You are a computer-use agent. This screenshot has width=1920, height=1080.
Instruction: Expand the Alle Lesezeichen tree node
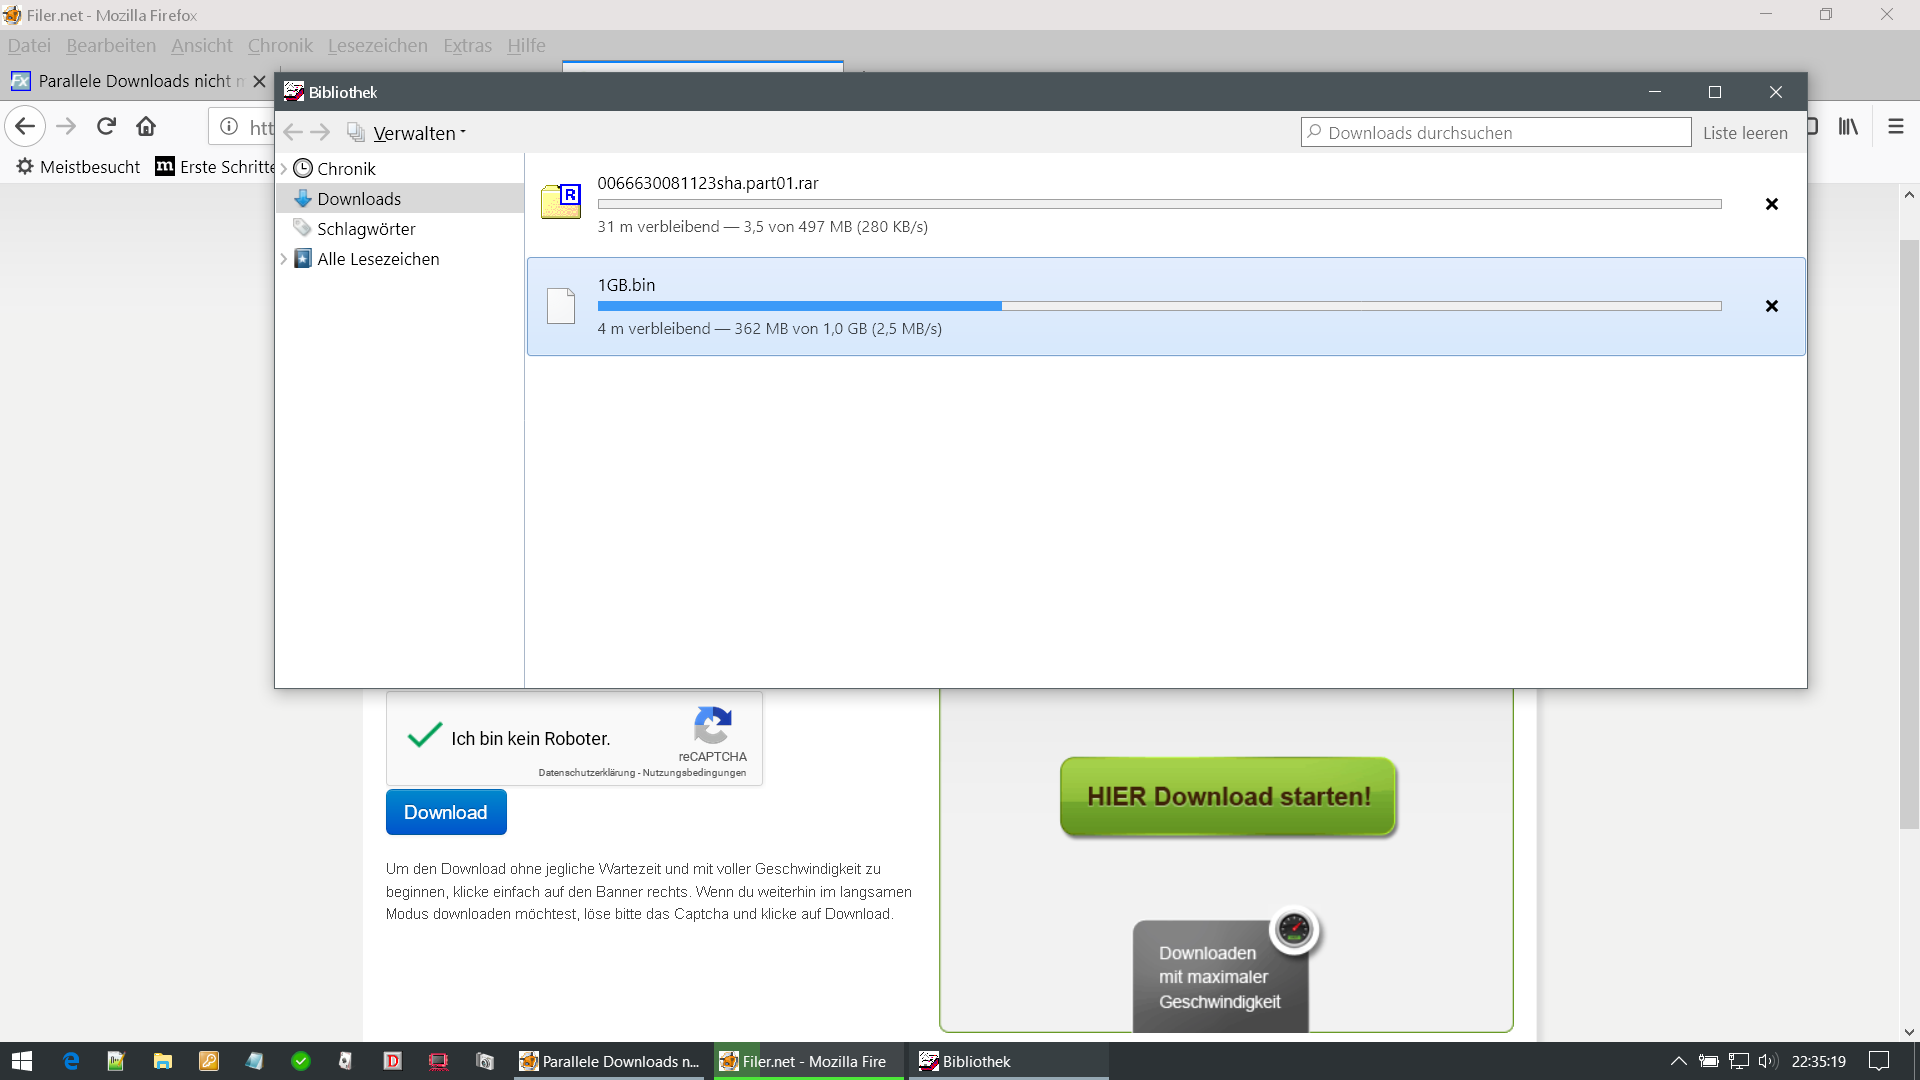click(284, 259)
